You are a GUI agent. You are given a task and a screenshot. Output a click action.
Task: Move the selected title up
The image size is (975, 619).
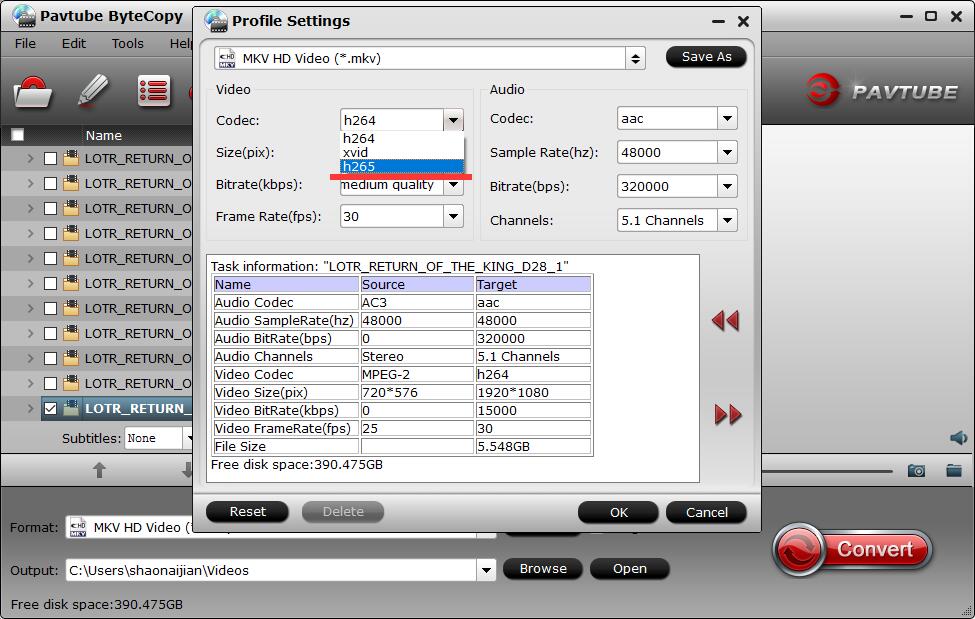pyautogui.click(x=99, y=470)
